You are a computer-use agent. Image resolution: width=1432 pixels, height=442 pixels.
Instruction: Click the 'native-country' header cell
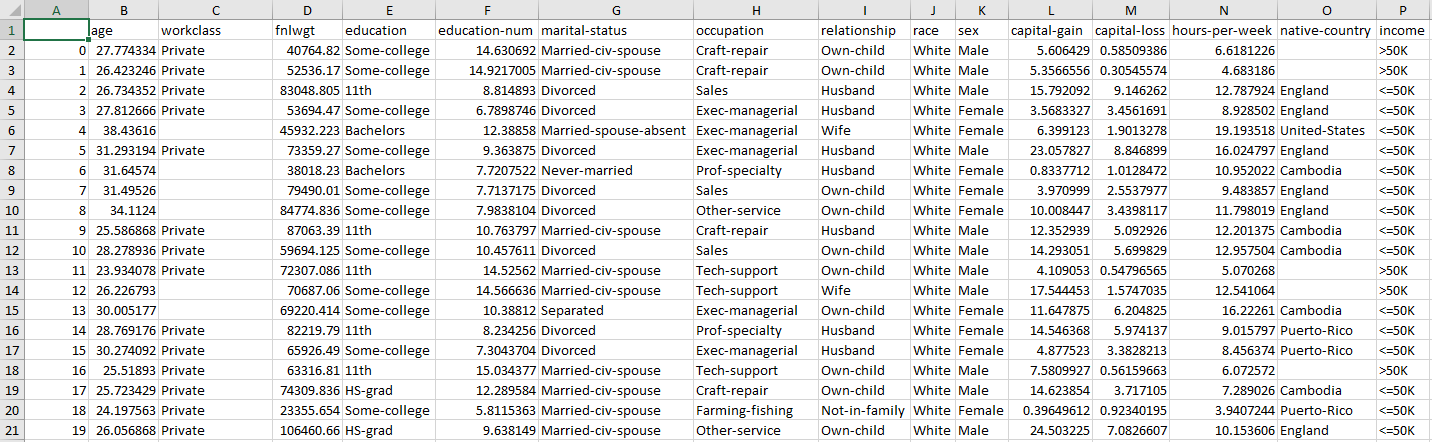[1325, 30]
